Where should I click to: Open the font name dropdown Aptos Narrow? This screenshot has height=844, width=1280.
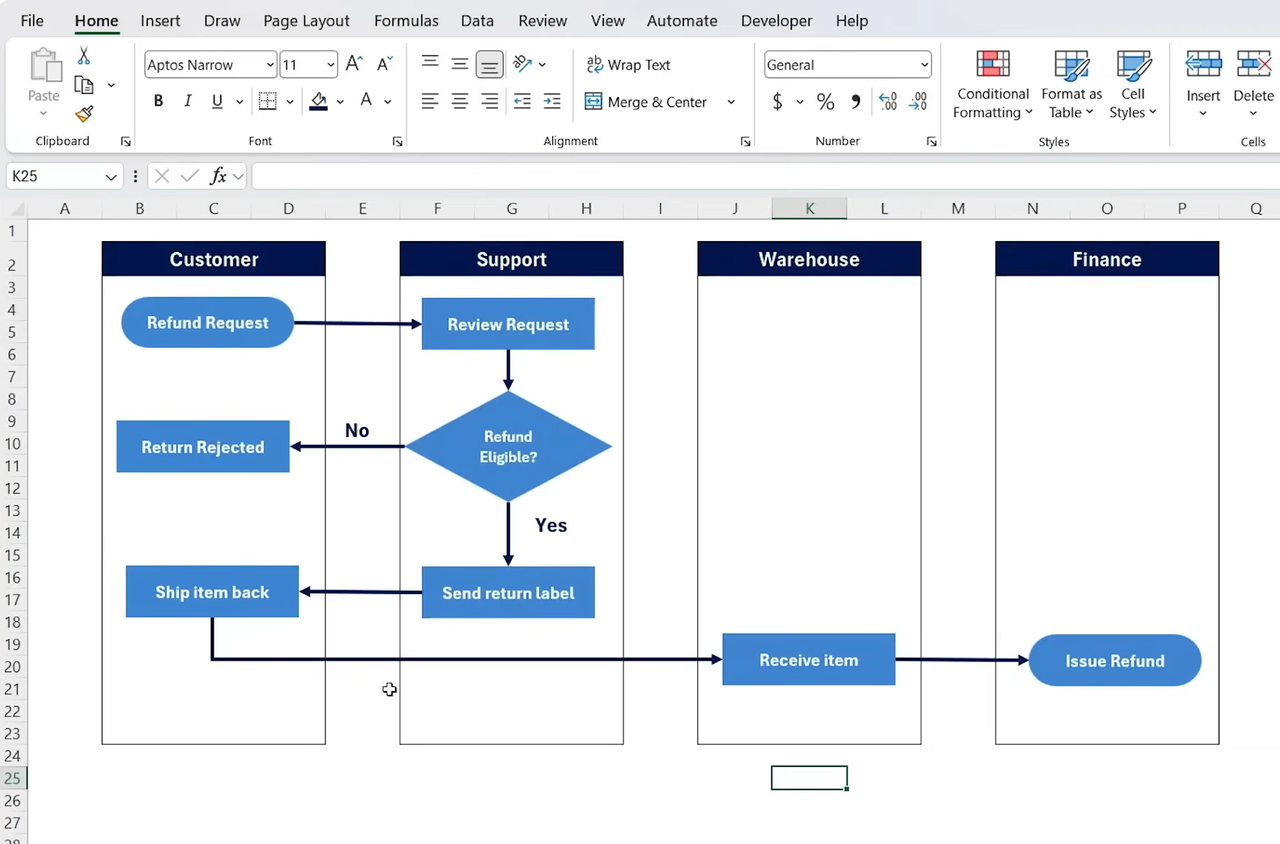click(270, 65)
